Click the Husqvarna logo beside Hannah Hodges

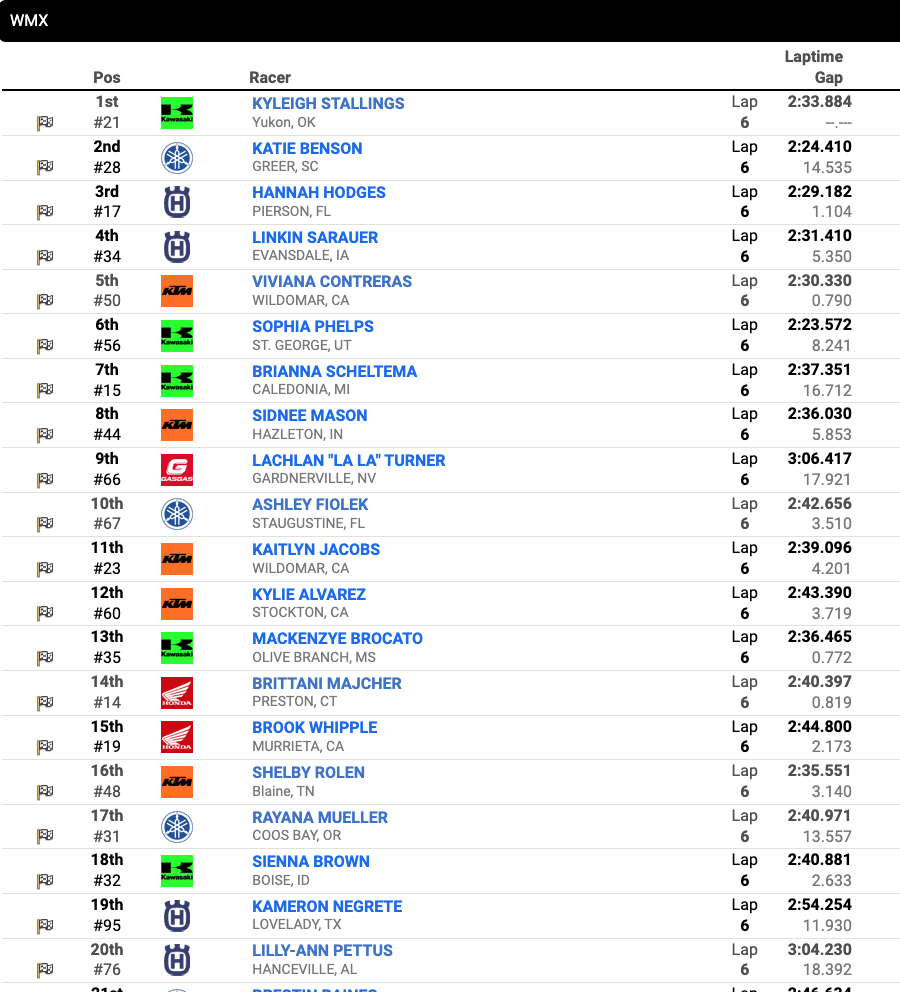pyautogui.click(x=177, y=201)
